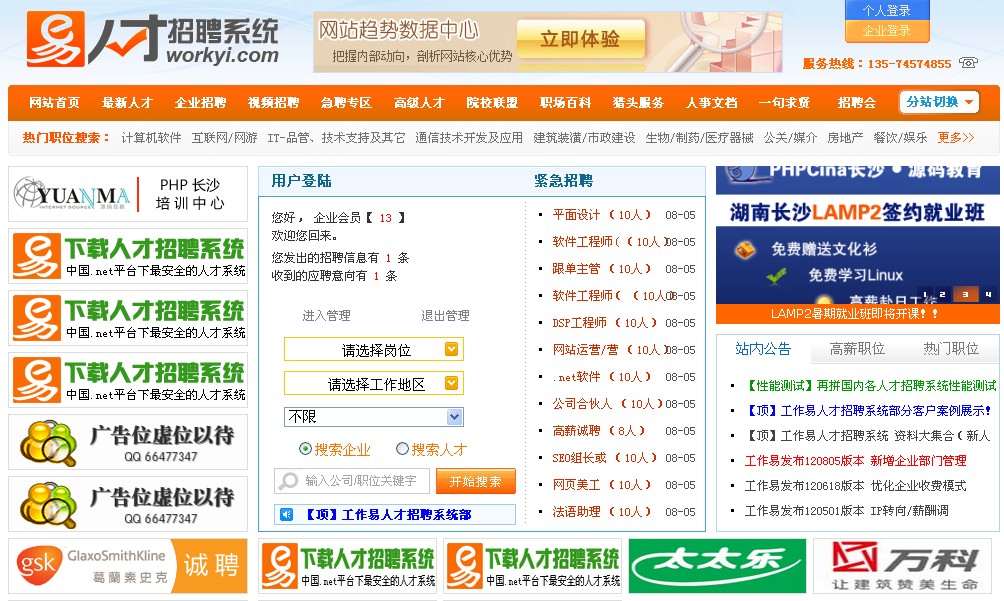Go to 网站首页 in navigation bar
The image size is (1004, 601).
(x=54, y=103)
